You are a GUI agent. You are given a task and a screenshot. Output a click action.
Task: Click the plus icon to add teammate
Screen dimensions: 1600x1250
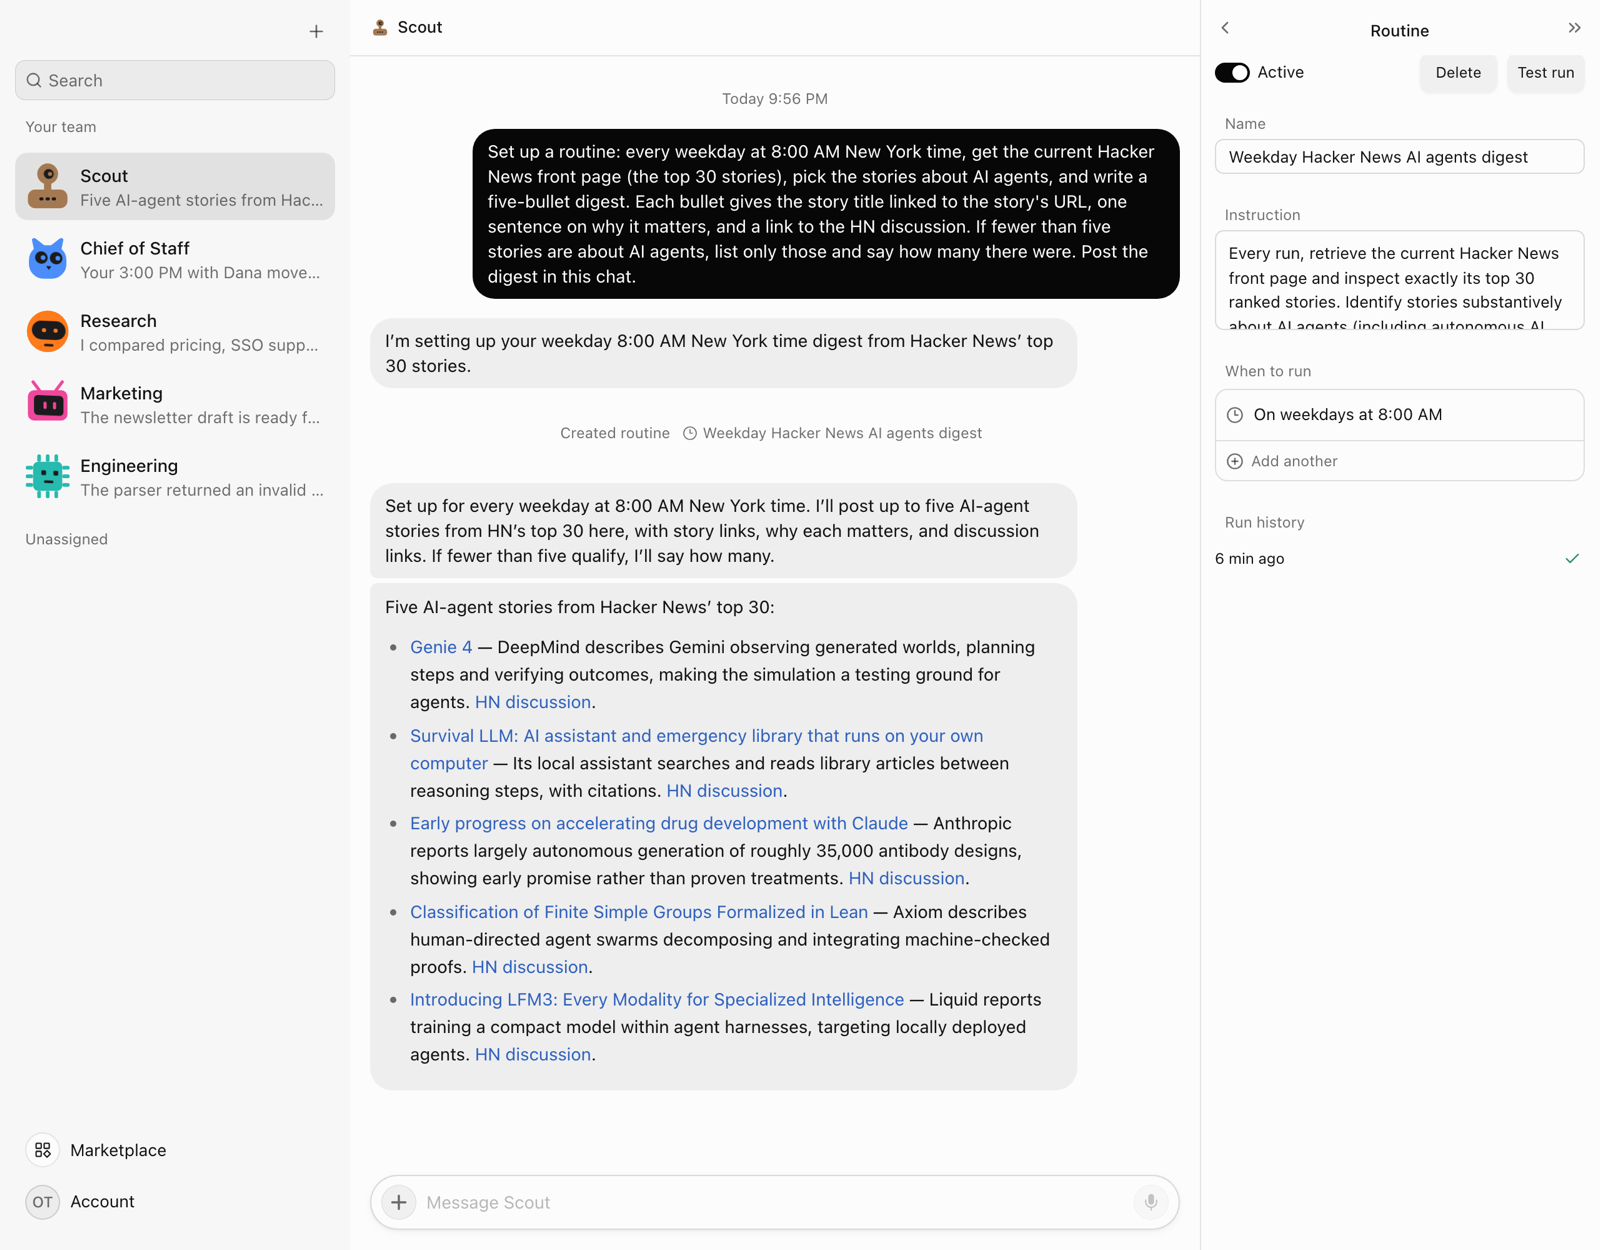point(316,31)
